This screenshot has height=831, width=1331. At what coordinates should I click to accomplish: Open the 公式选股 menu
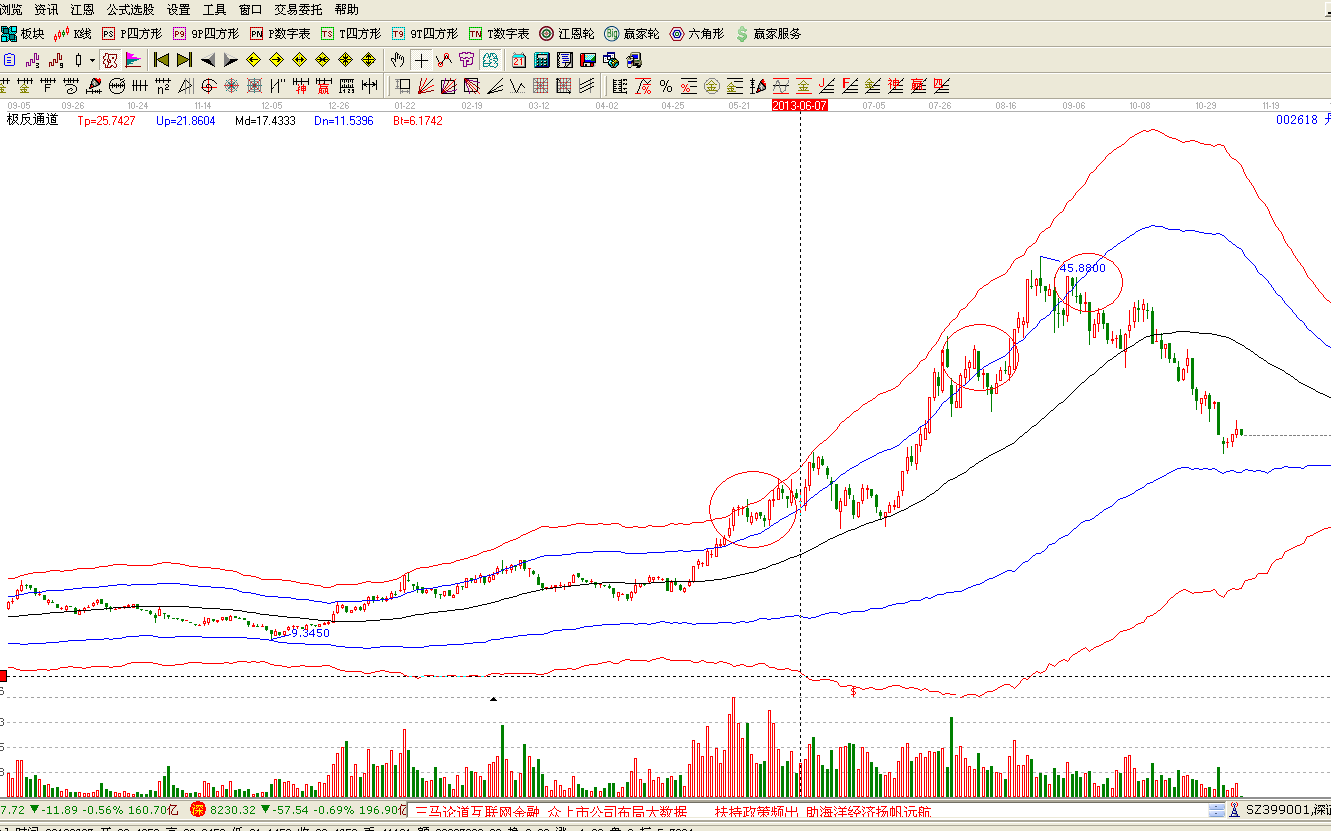point(130,9)
